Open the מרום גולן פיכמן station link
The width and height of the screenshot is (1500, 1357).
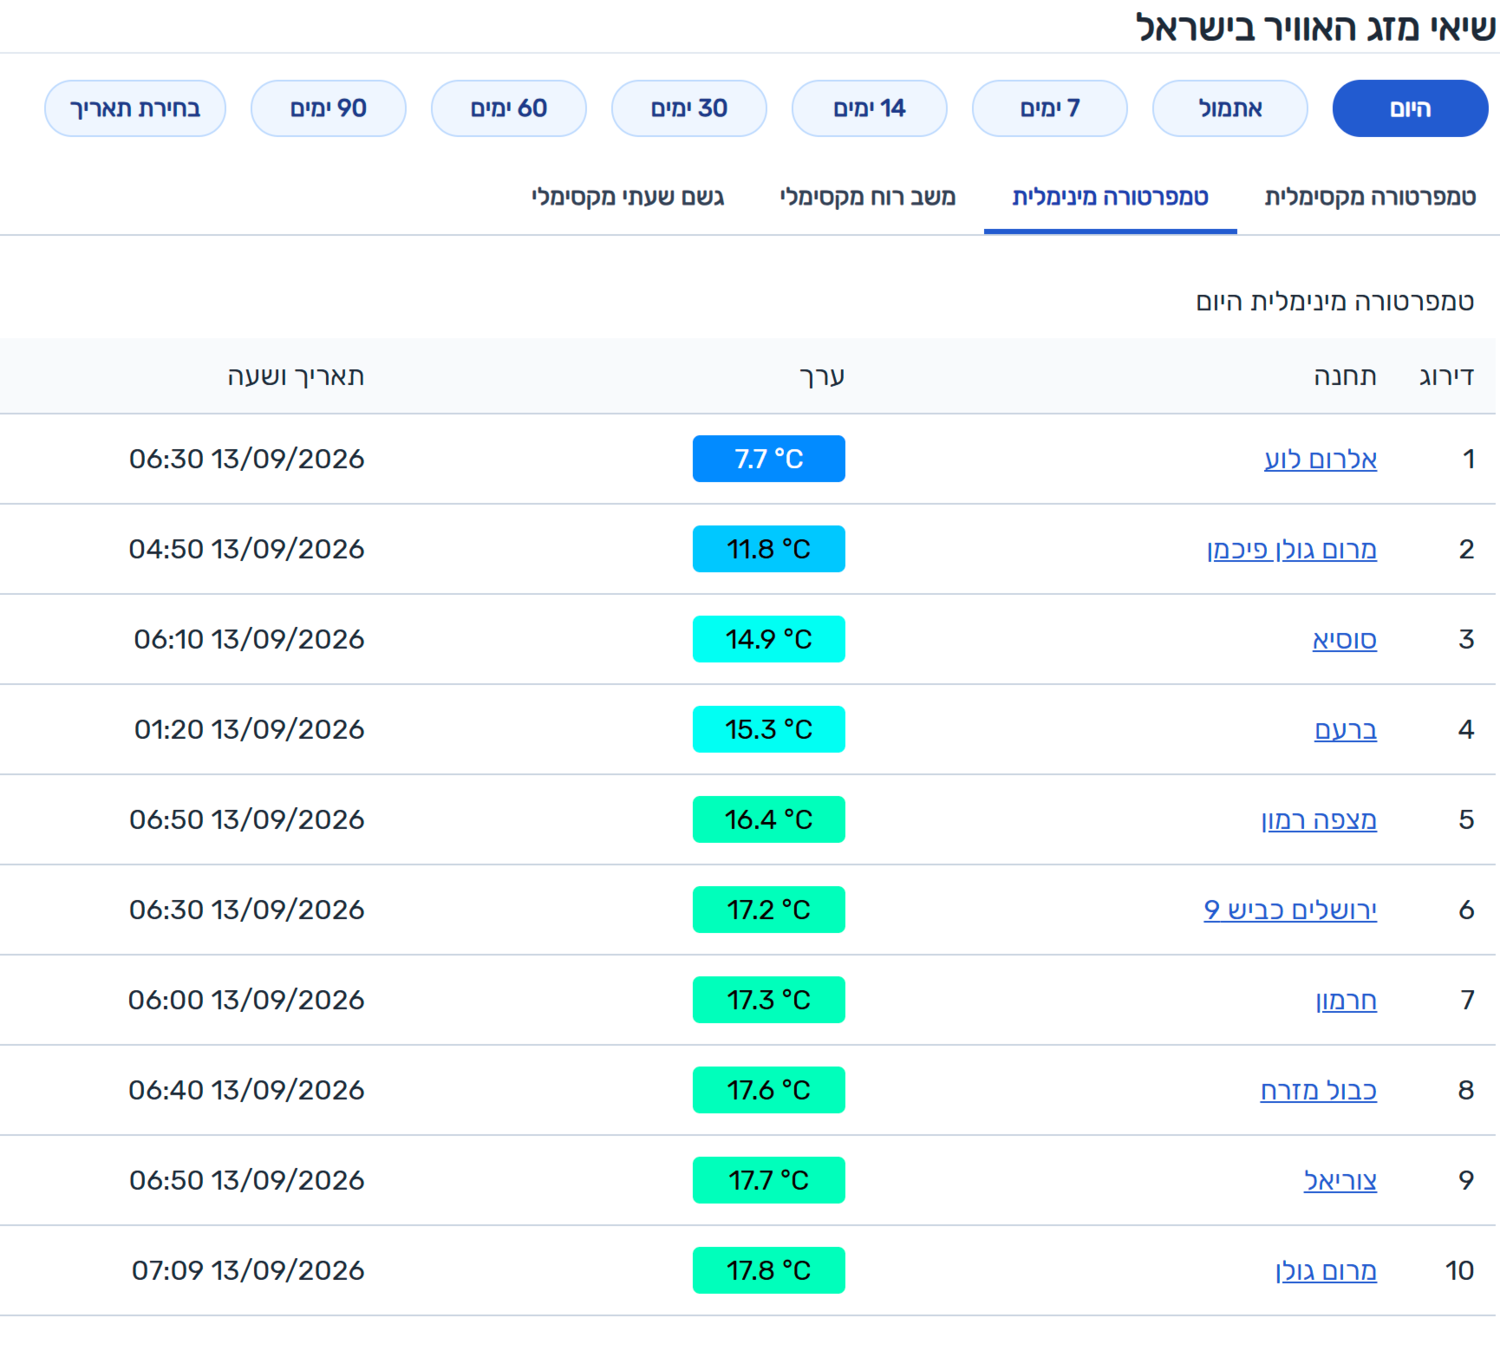1292,549
